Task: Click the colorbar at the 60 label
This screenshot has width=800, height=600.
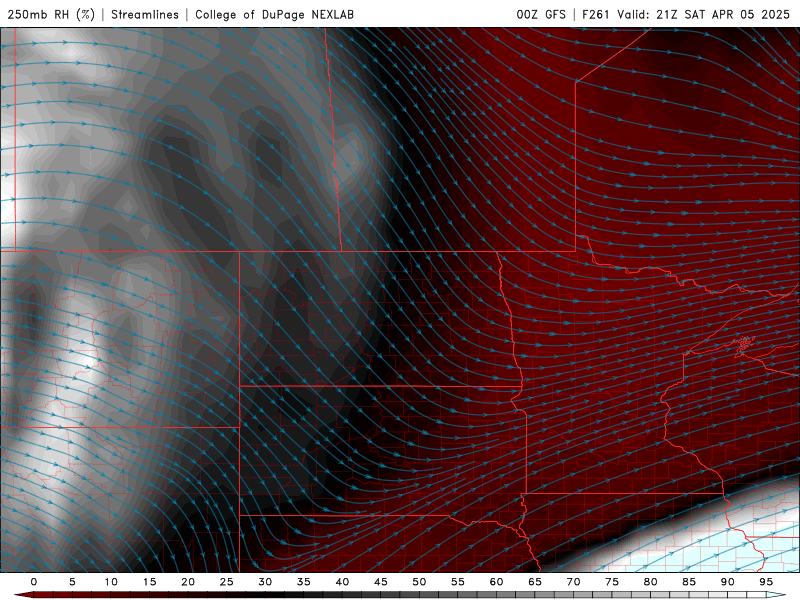Action: click(496, 582)
